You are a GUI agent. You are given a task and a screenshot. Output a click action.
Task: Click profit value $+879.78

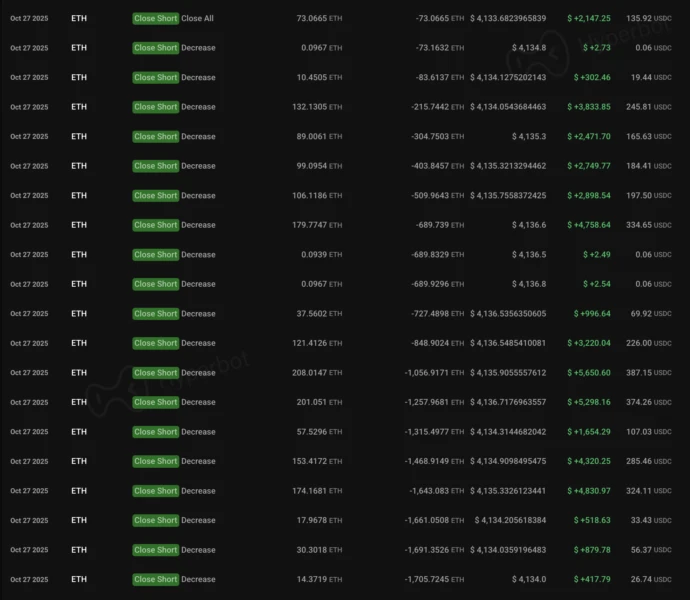(592, 549)
